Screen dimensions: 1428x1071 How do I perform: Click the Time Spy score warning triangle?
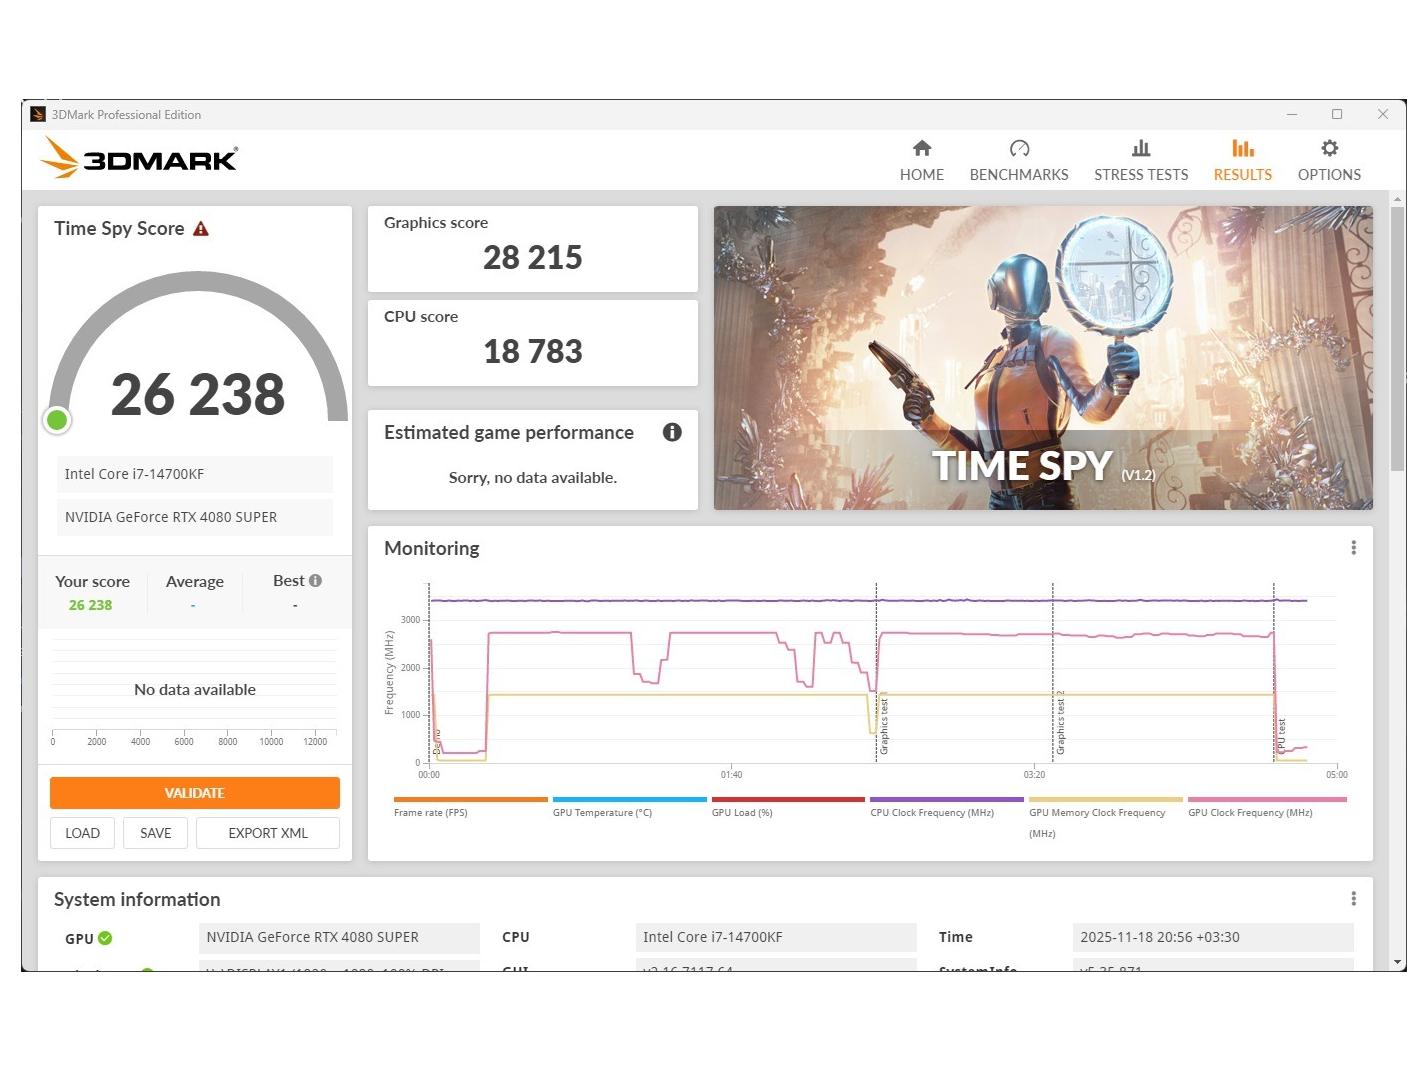201,229
